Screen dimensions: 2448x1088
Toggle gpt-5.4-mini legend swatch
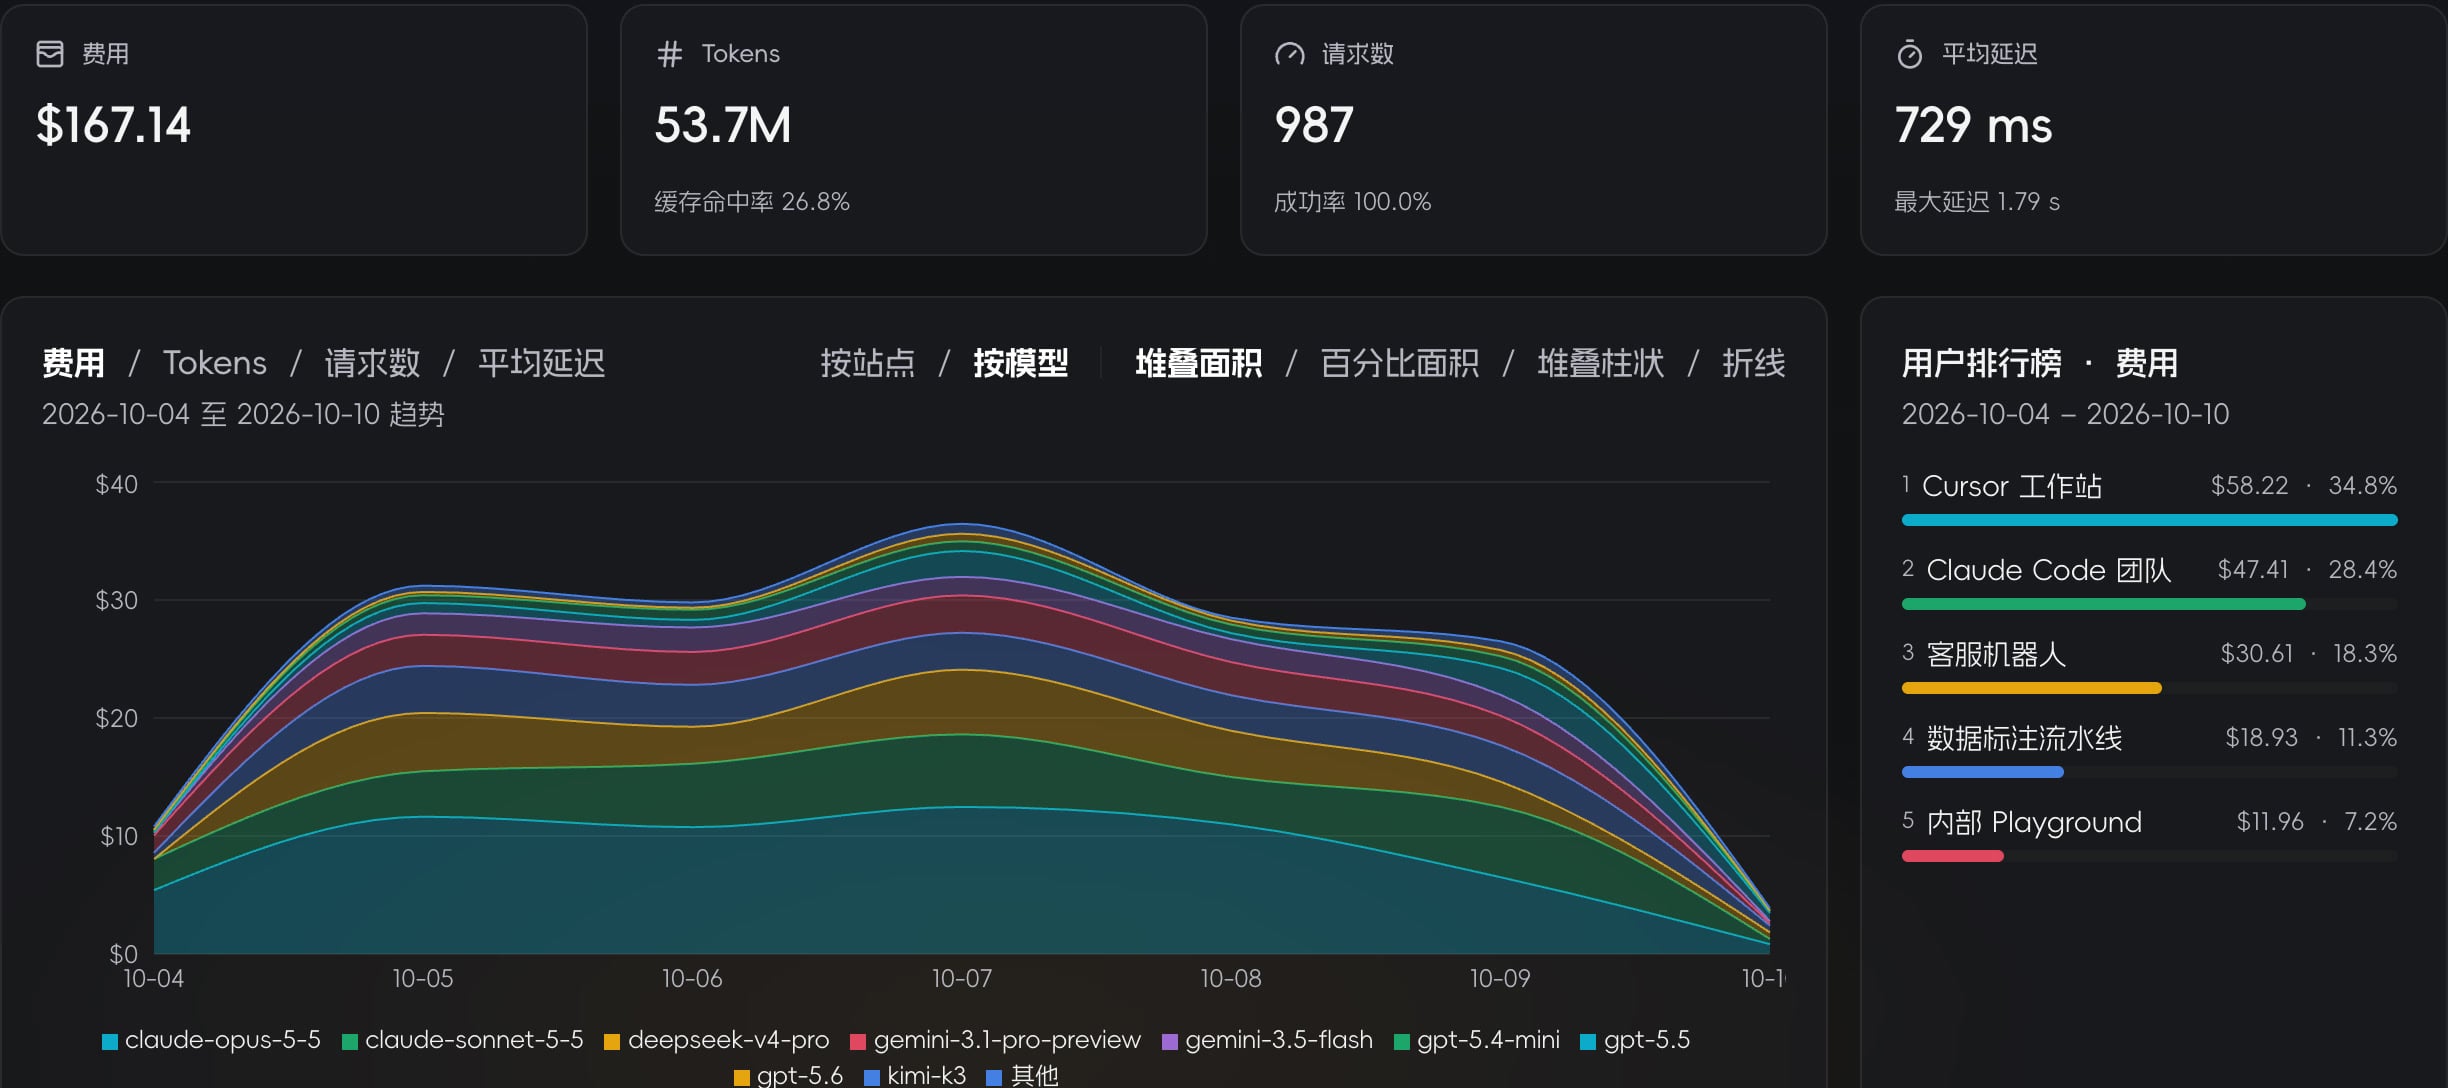(x=1402, y=1042)
